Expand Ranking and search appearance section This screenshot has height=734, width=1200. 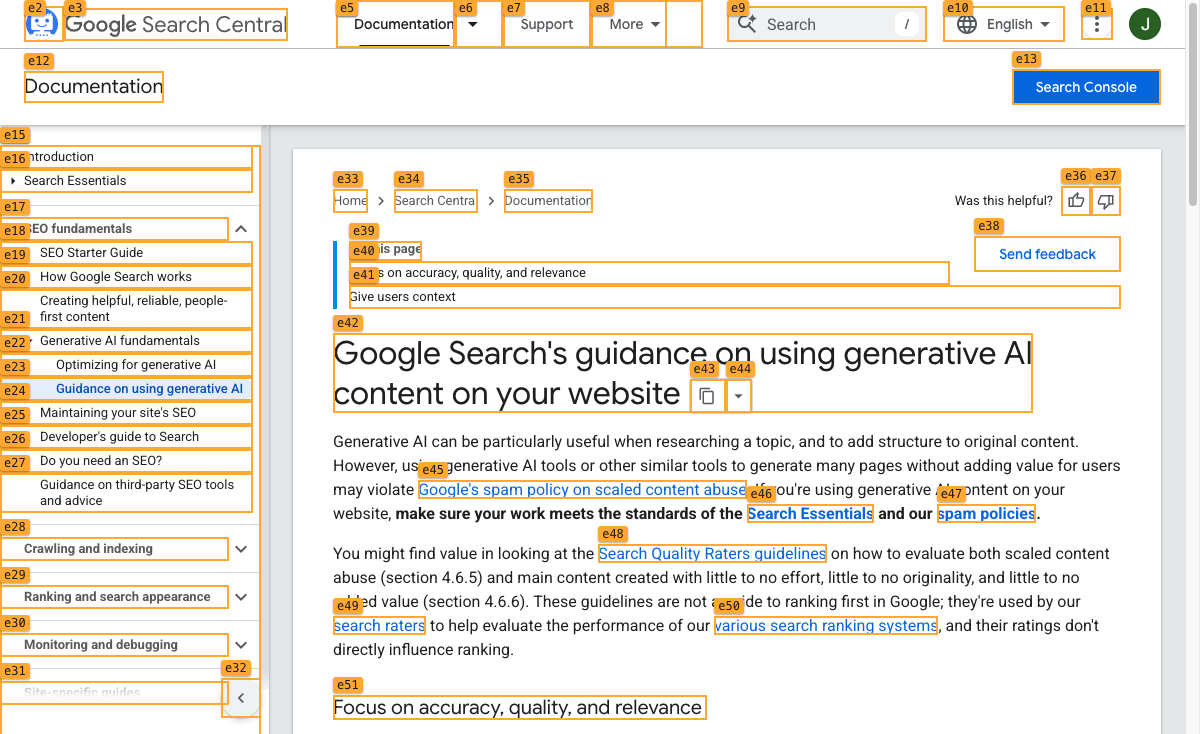coord(241,597)
